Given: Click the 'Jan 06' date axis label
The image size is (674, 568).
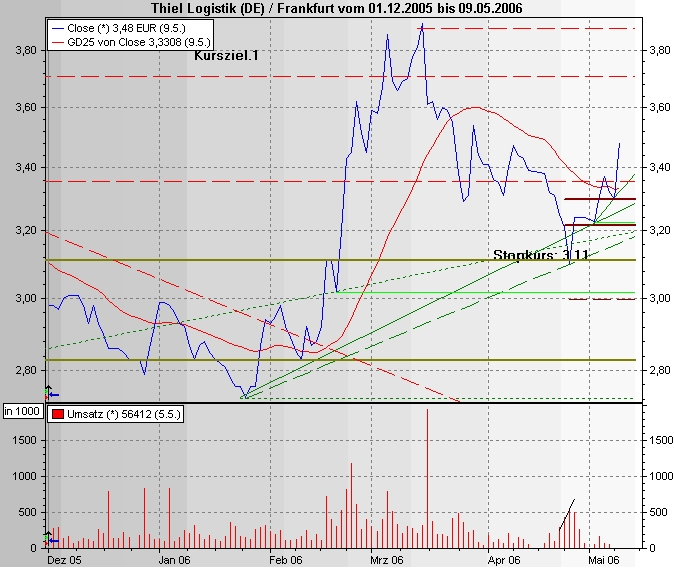Looking at the screenshot, I should click(174, 560).
